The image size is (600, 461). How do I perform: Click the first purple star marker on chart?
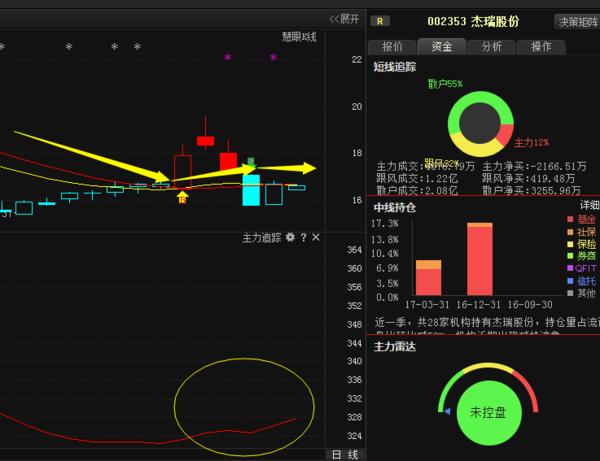click(x=228, y=58)
